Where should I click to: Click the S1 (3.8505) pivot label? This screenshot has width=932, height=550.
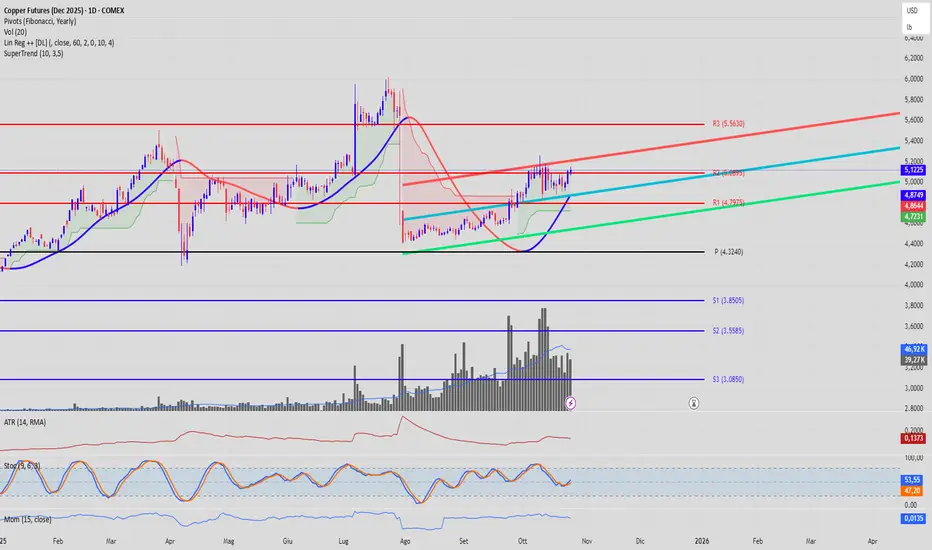click(728, 301)
